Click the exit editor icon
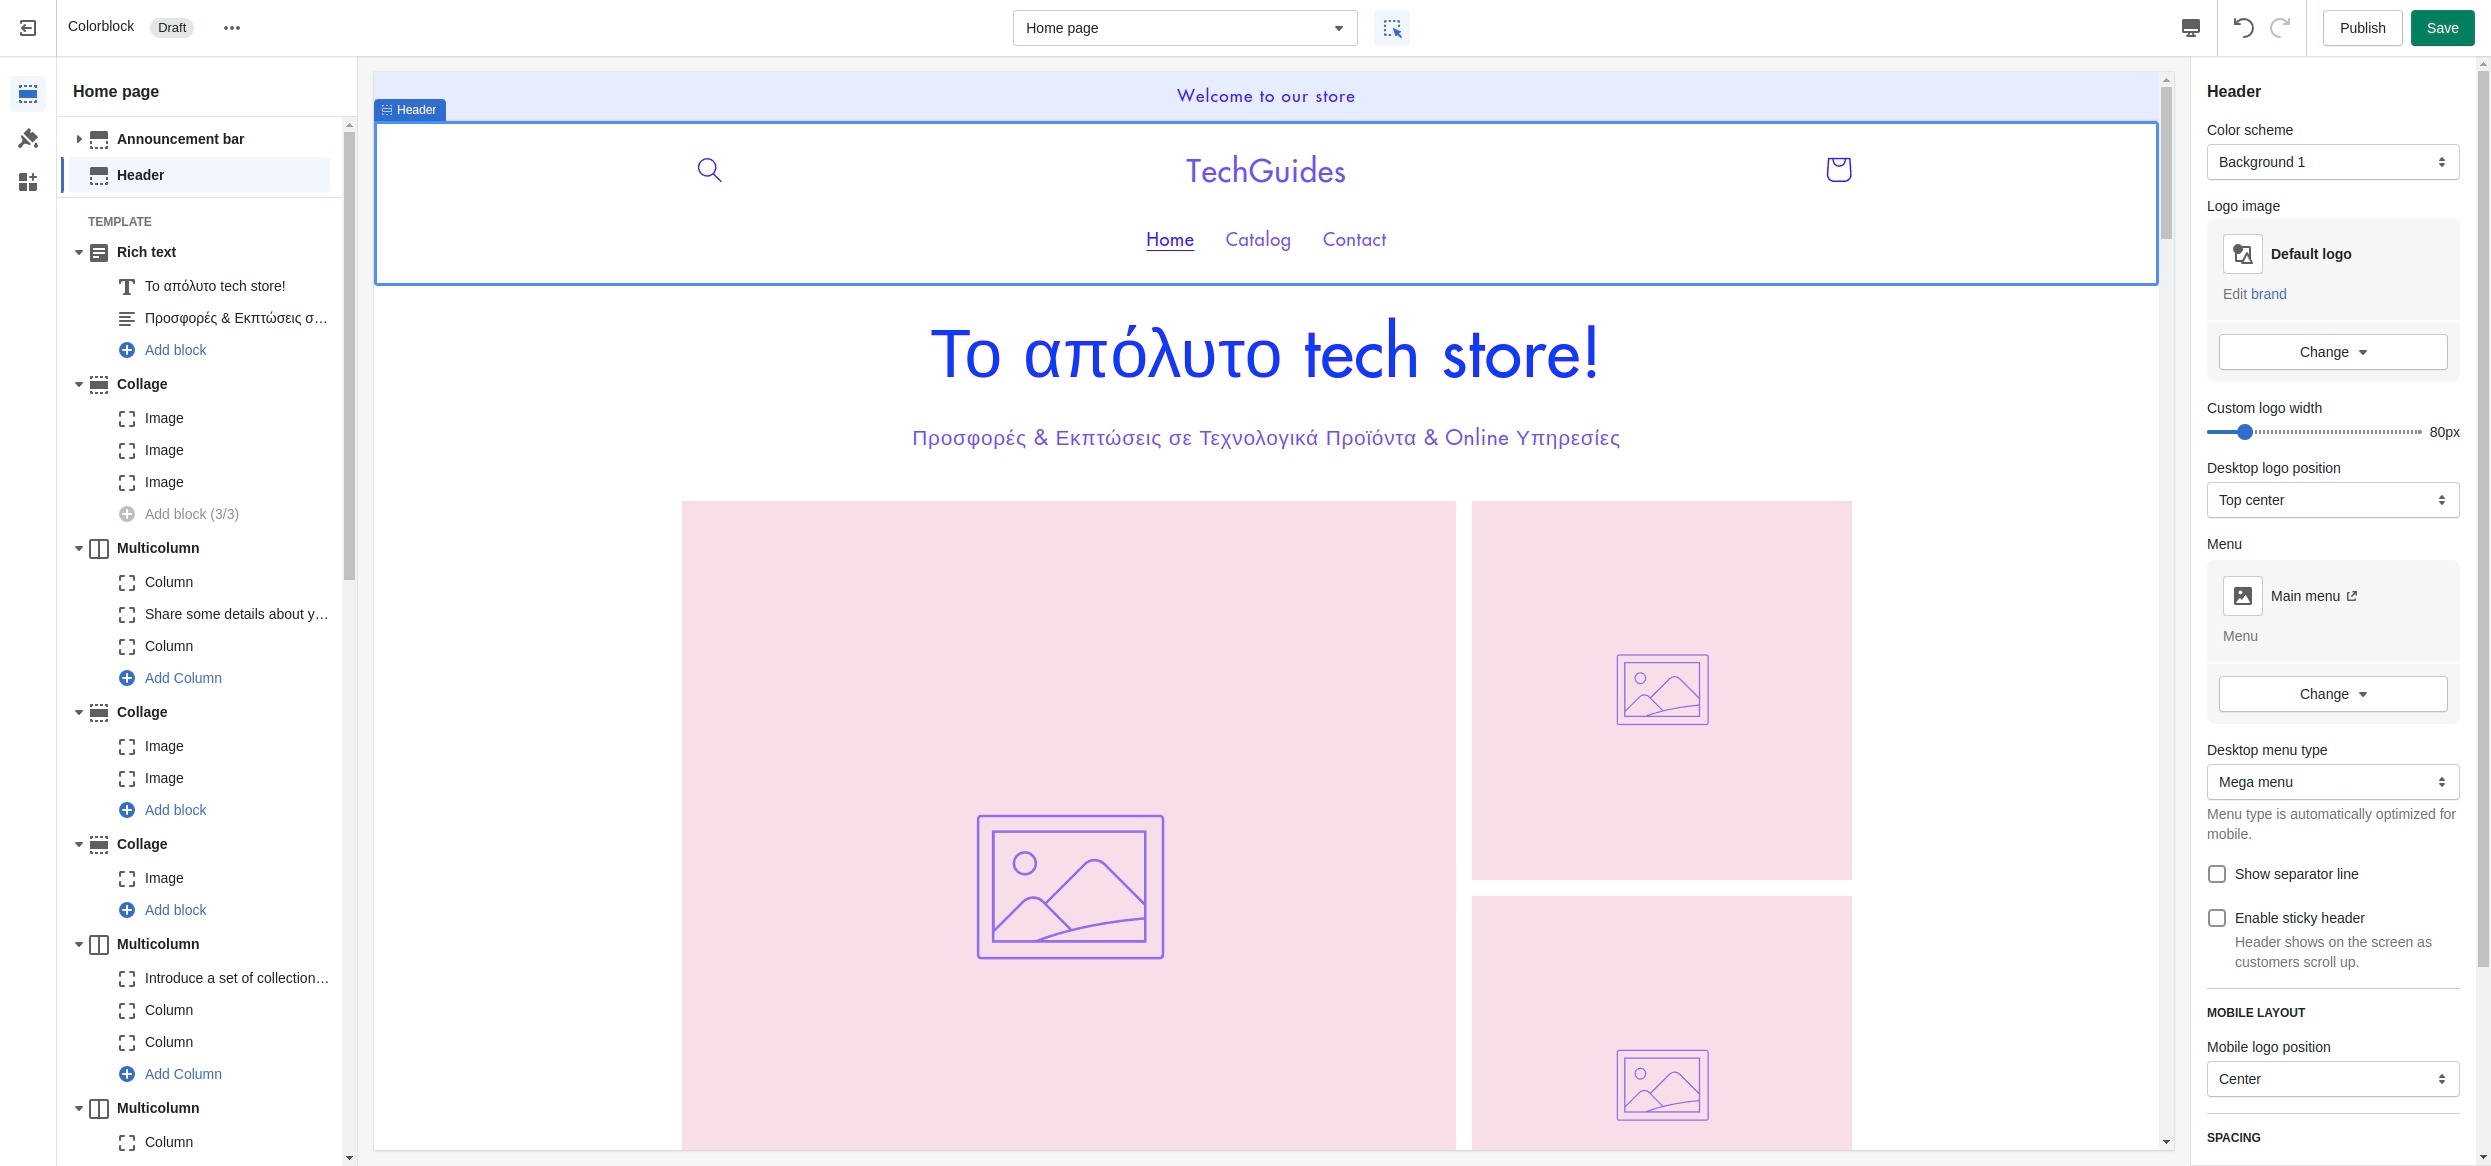The width and height of the screenshot is (2491, 1166). coord(28,28)
